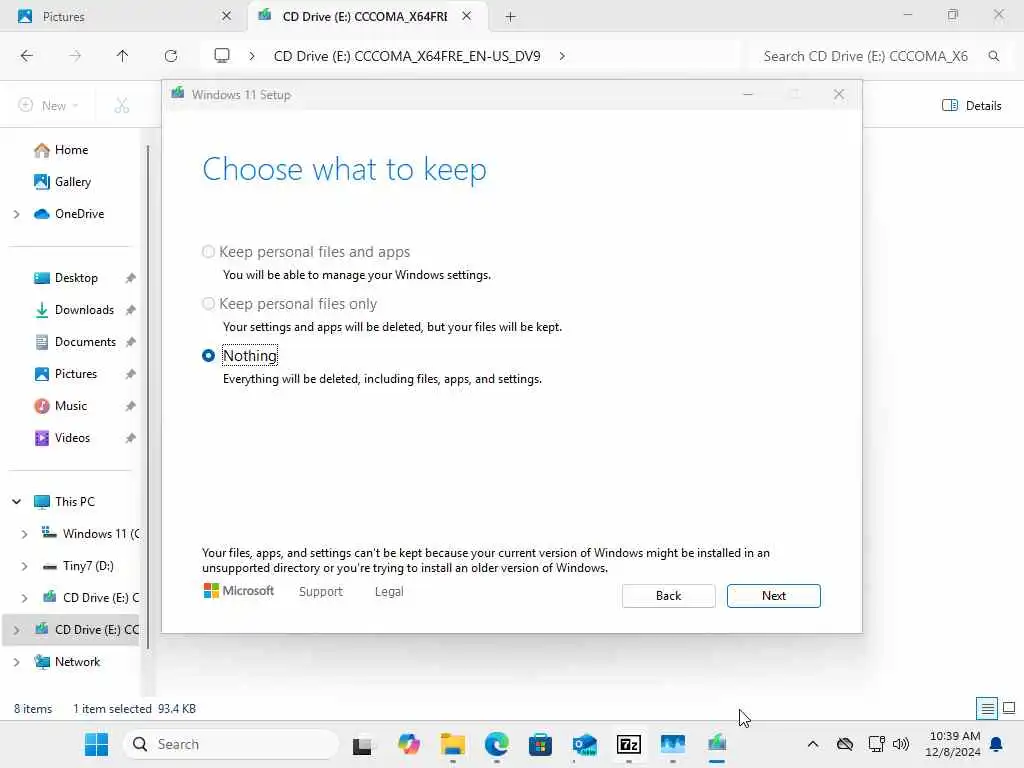This screenshot has width=1024, height=768.
Task: Click the volume speaker tray icon
Action: pos(901,744)
